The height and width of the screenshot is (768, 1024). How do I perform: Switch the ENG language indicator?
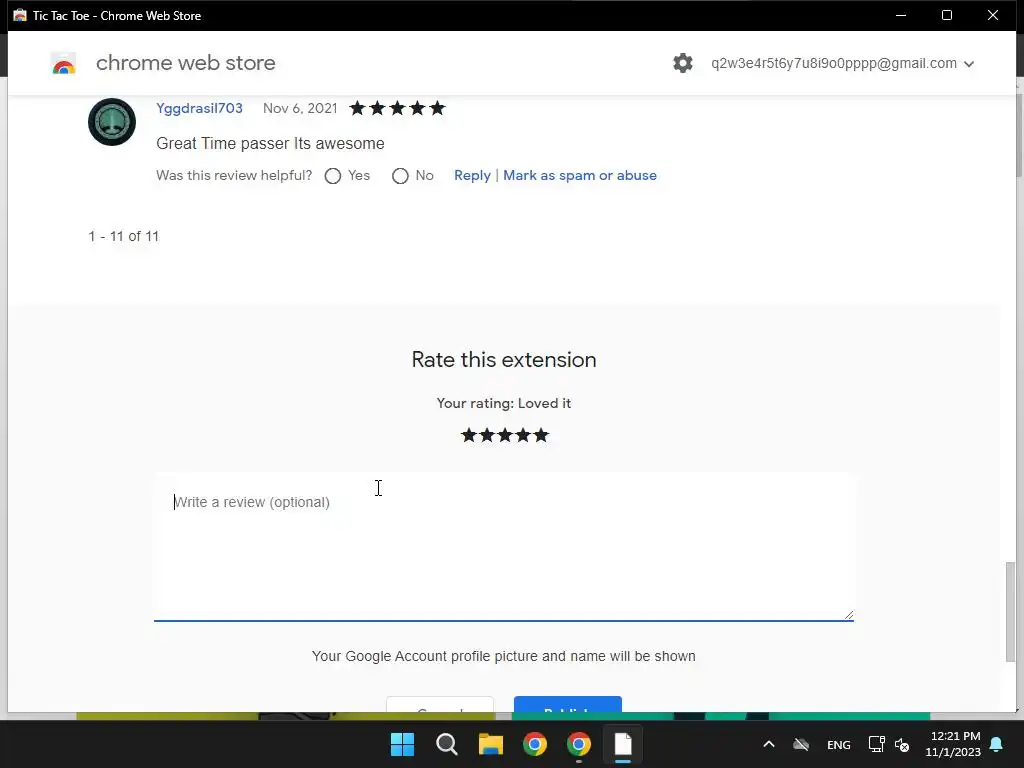tap(839, 745)
